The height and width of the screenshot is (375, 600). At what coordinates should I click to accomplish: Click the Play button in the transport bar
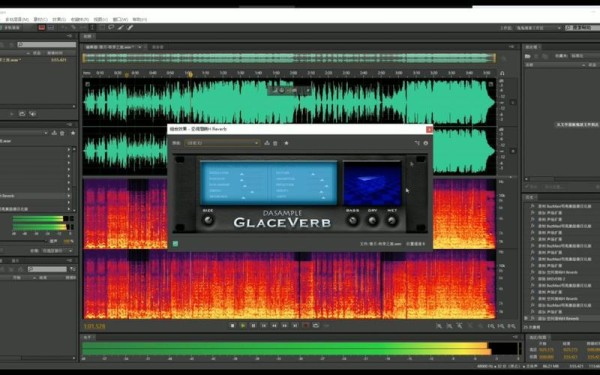click(243, 326)
